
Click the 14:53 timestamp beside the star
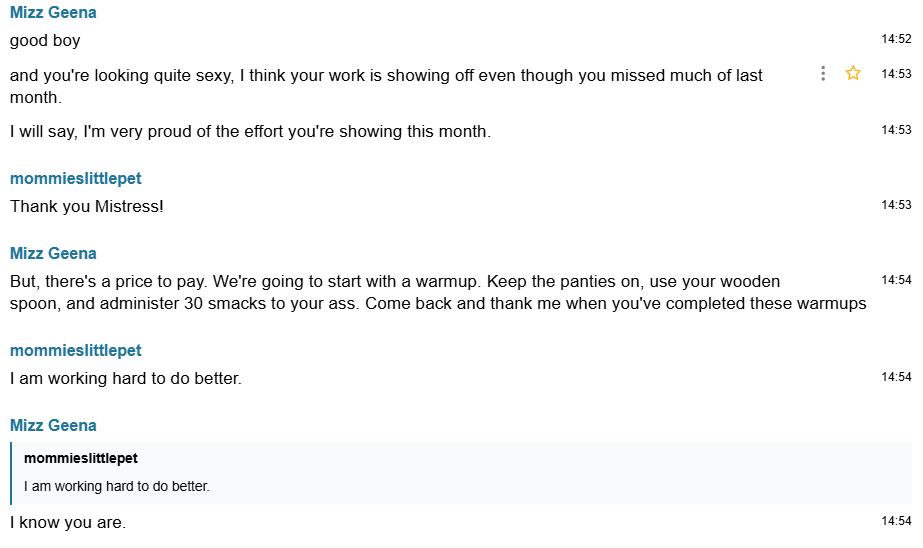896,74
